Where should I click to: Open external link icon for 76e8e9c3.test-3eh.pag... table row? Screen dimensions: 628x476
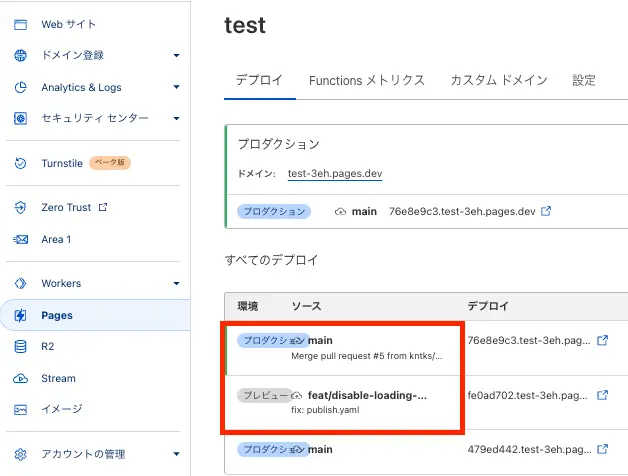pos(602,340)
